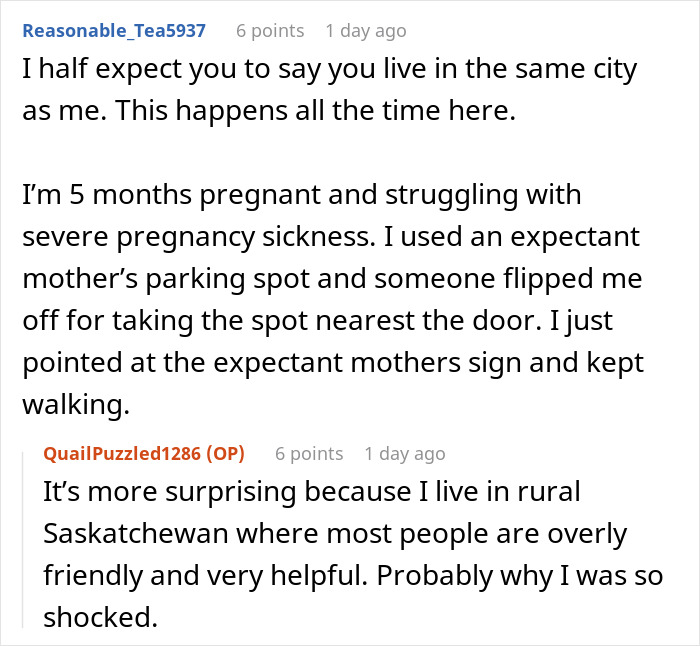Open Reasonable_Tea5937's user profile
Image resolution: width=700 pixels, height=646 pixels.
(113, 30)
